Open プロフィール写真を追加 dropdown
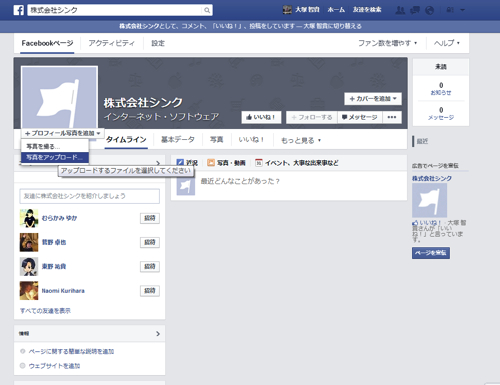500x385 pixels. coord(63,133)
